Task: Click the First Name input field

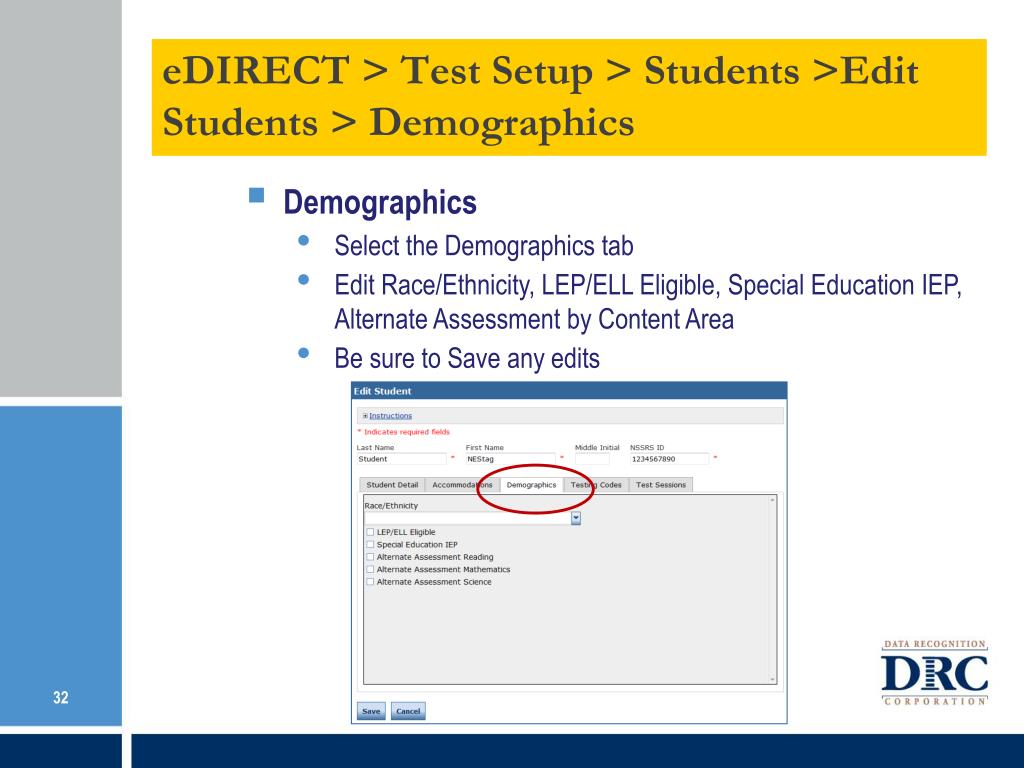Action: pyautogui.click(x=510, y=459)
